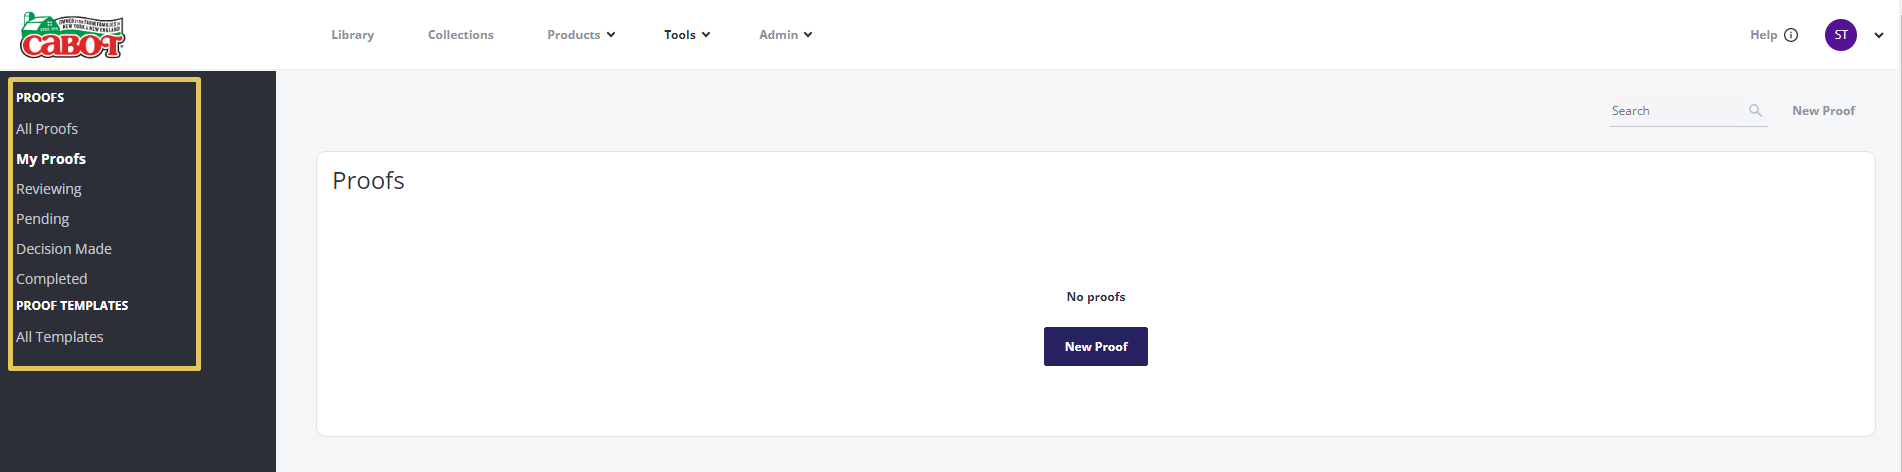1902x472 pixels.
Task: Select My Proofs in the sidebar
Action: (x=51, y=159)
